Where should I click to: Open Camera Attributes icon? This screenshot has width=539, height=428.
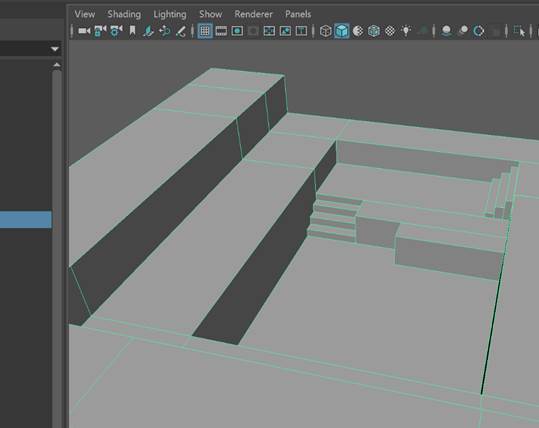click(x=116, y=31)
